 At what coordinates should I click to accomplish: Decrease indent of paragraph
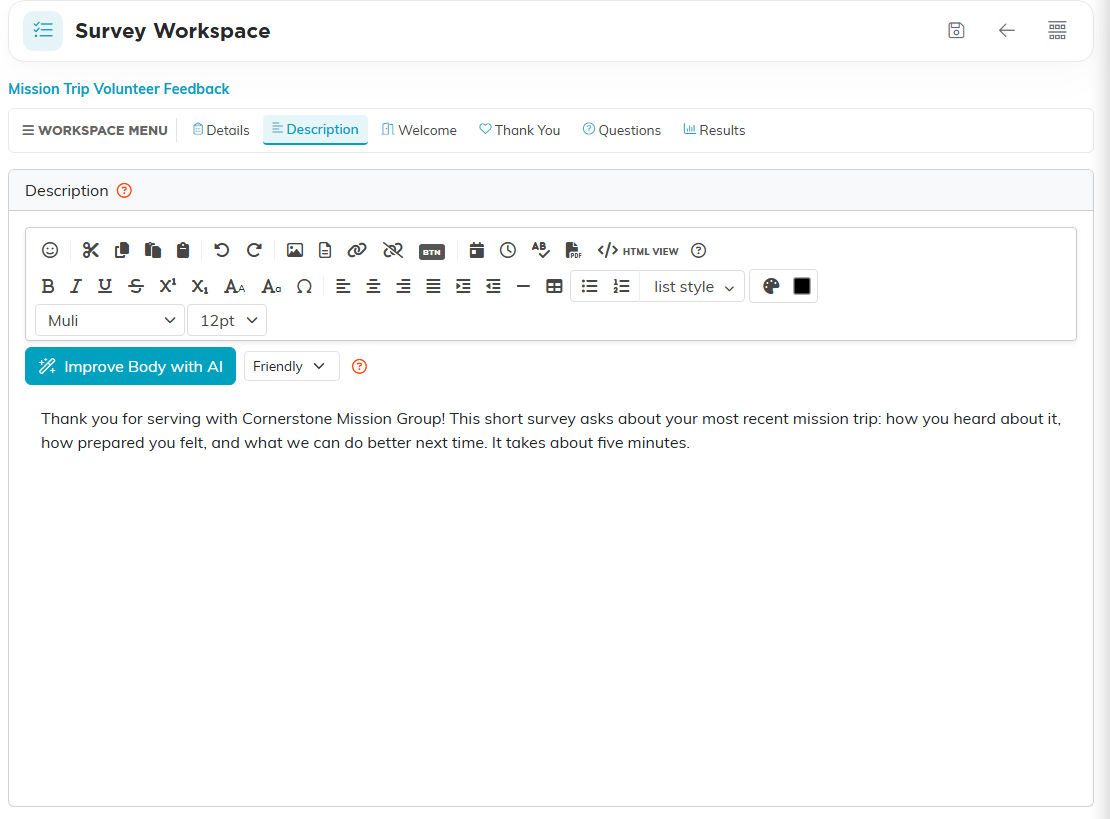pos(493,286)
